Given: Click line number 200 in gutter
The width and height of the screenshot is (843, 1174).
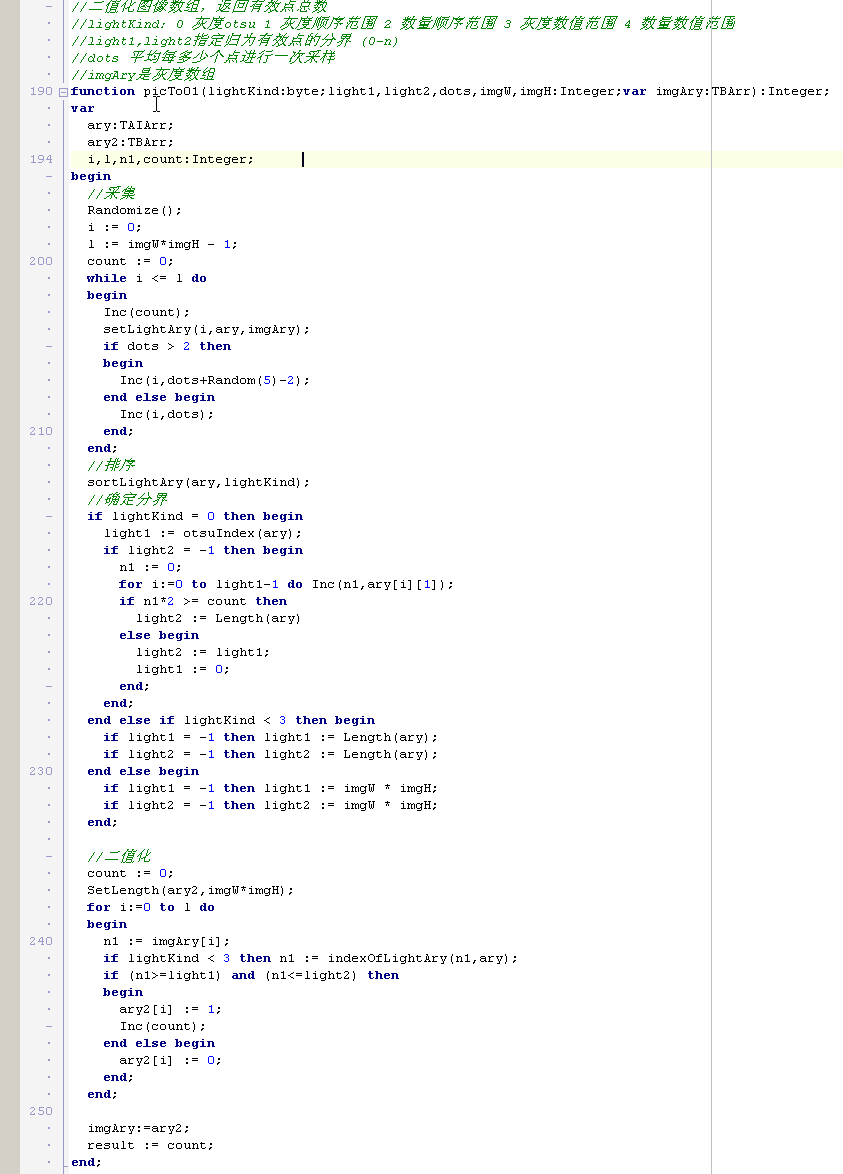Looking at the screenshot, I should pos(40,261).
